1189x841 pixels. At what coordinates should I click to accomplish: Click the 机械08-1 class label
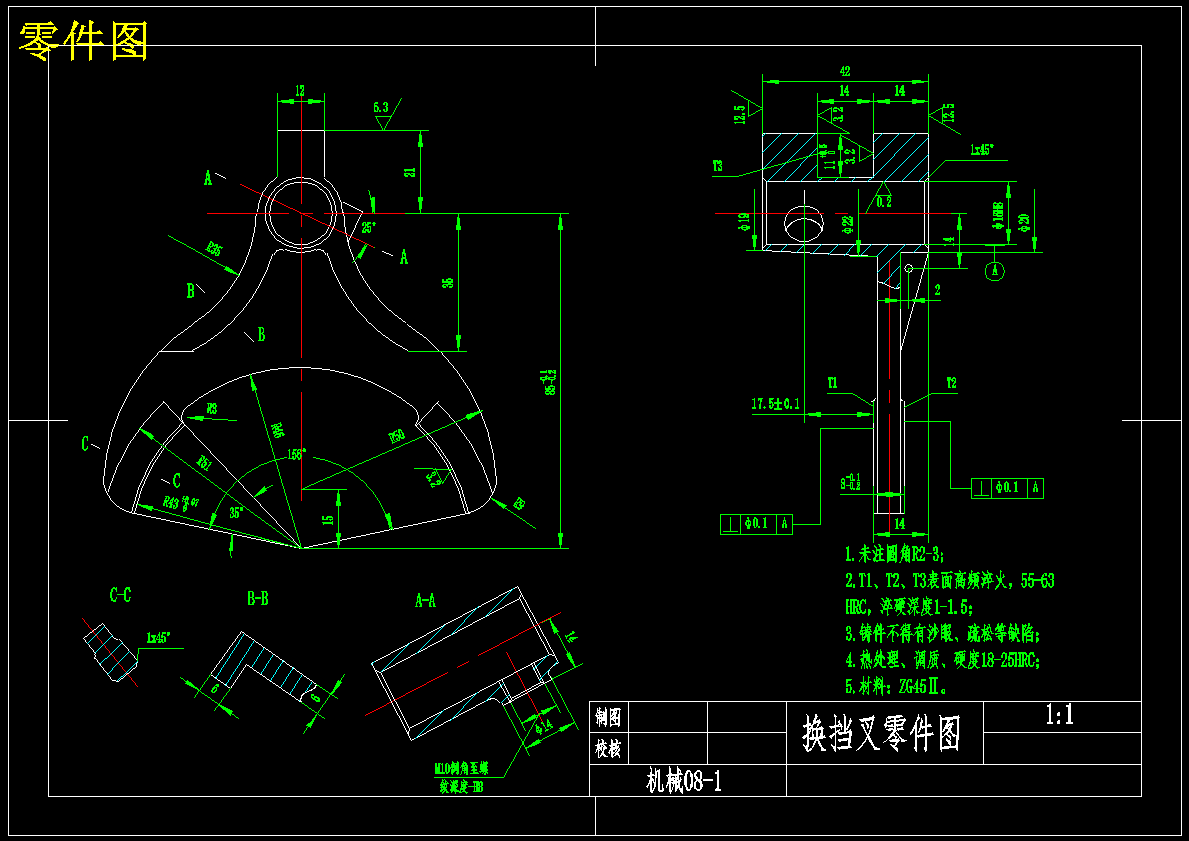[x=684, y=781]
